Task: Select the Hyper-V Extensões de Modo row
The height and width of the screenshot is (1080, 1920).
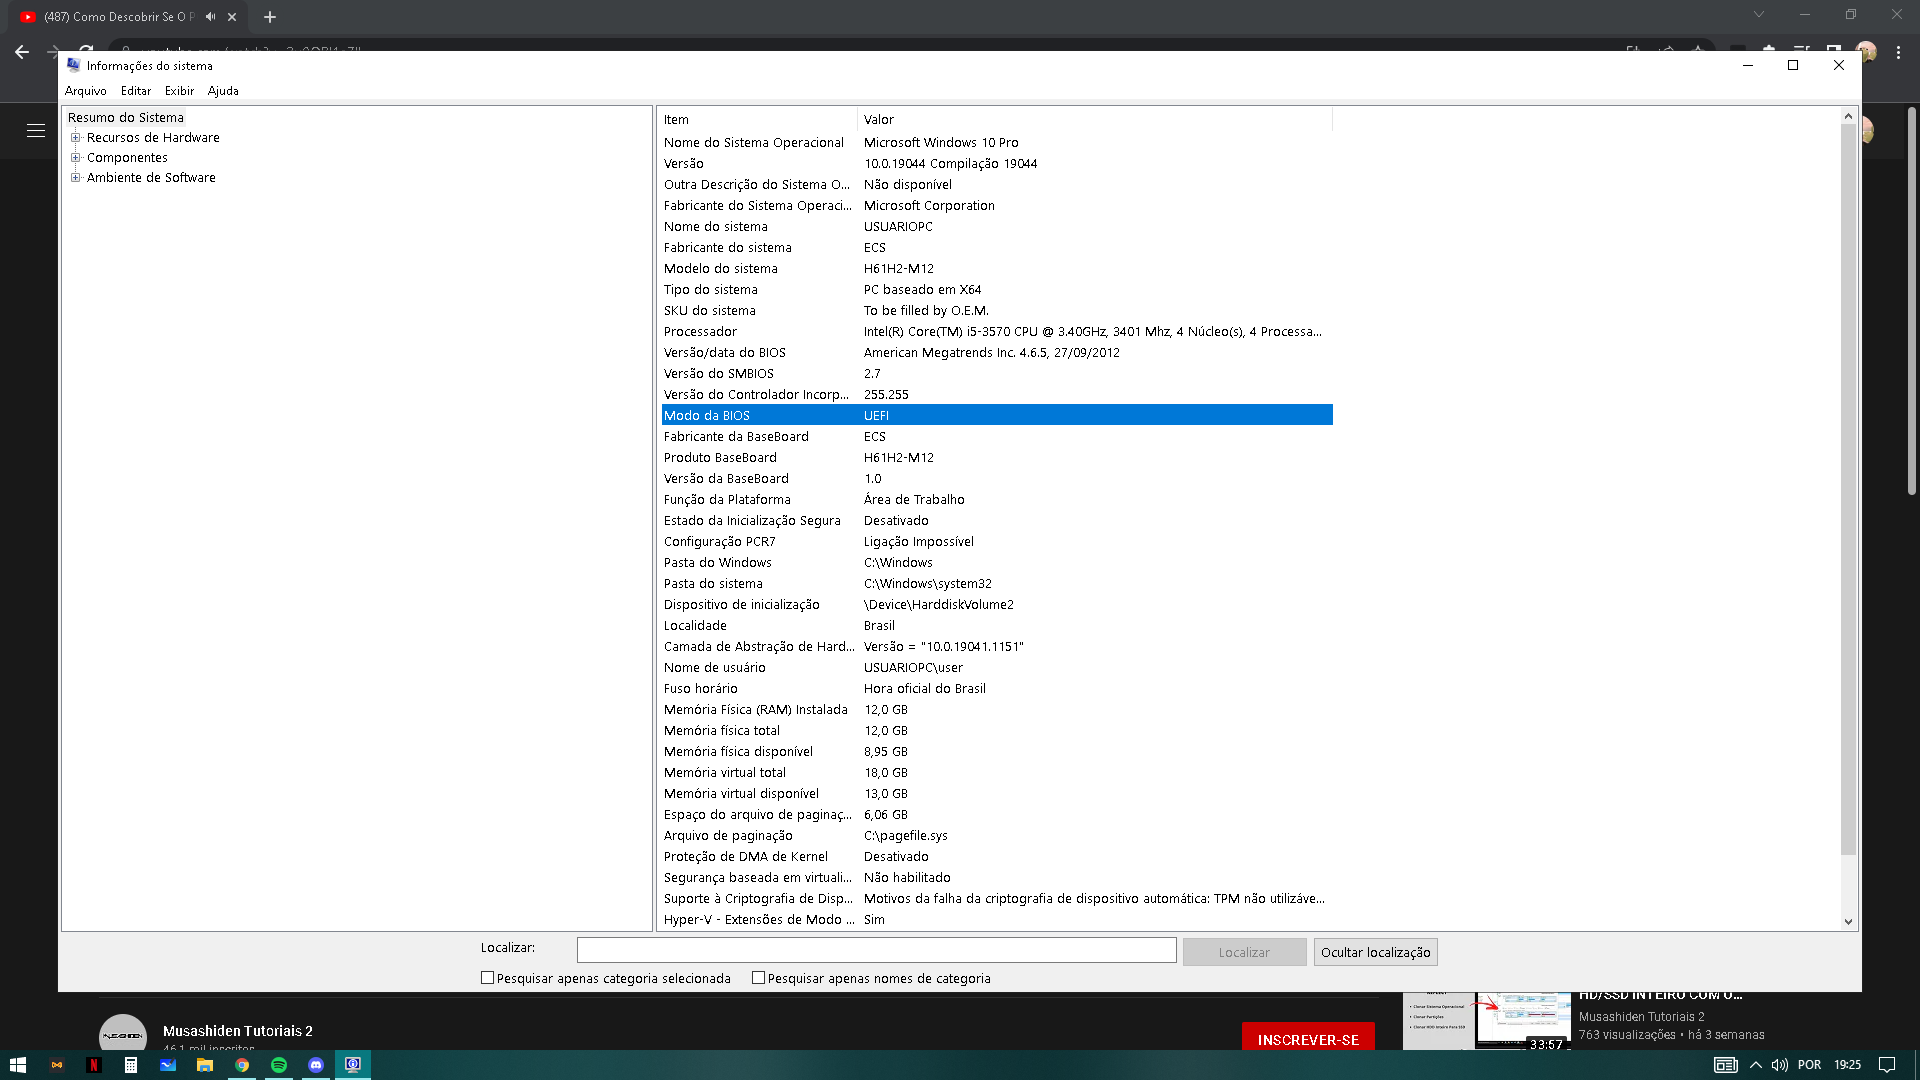Action: (x=997, y=920)
